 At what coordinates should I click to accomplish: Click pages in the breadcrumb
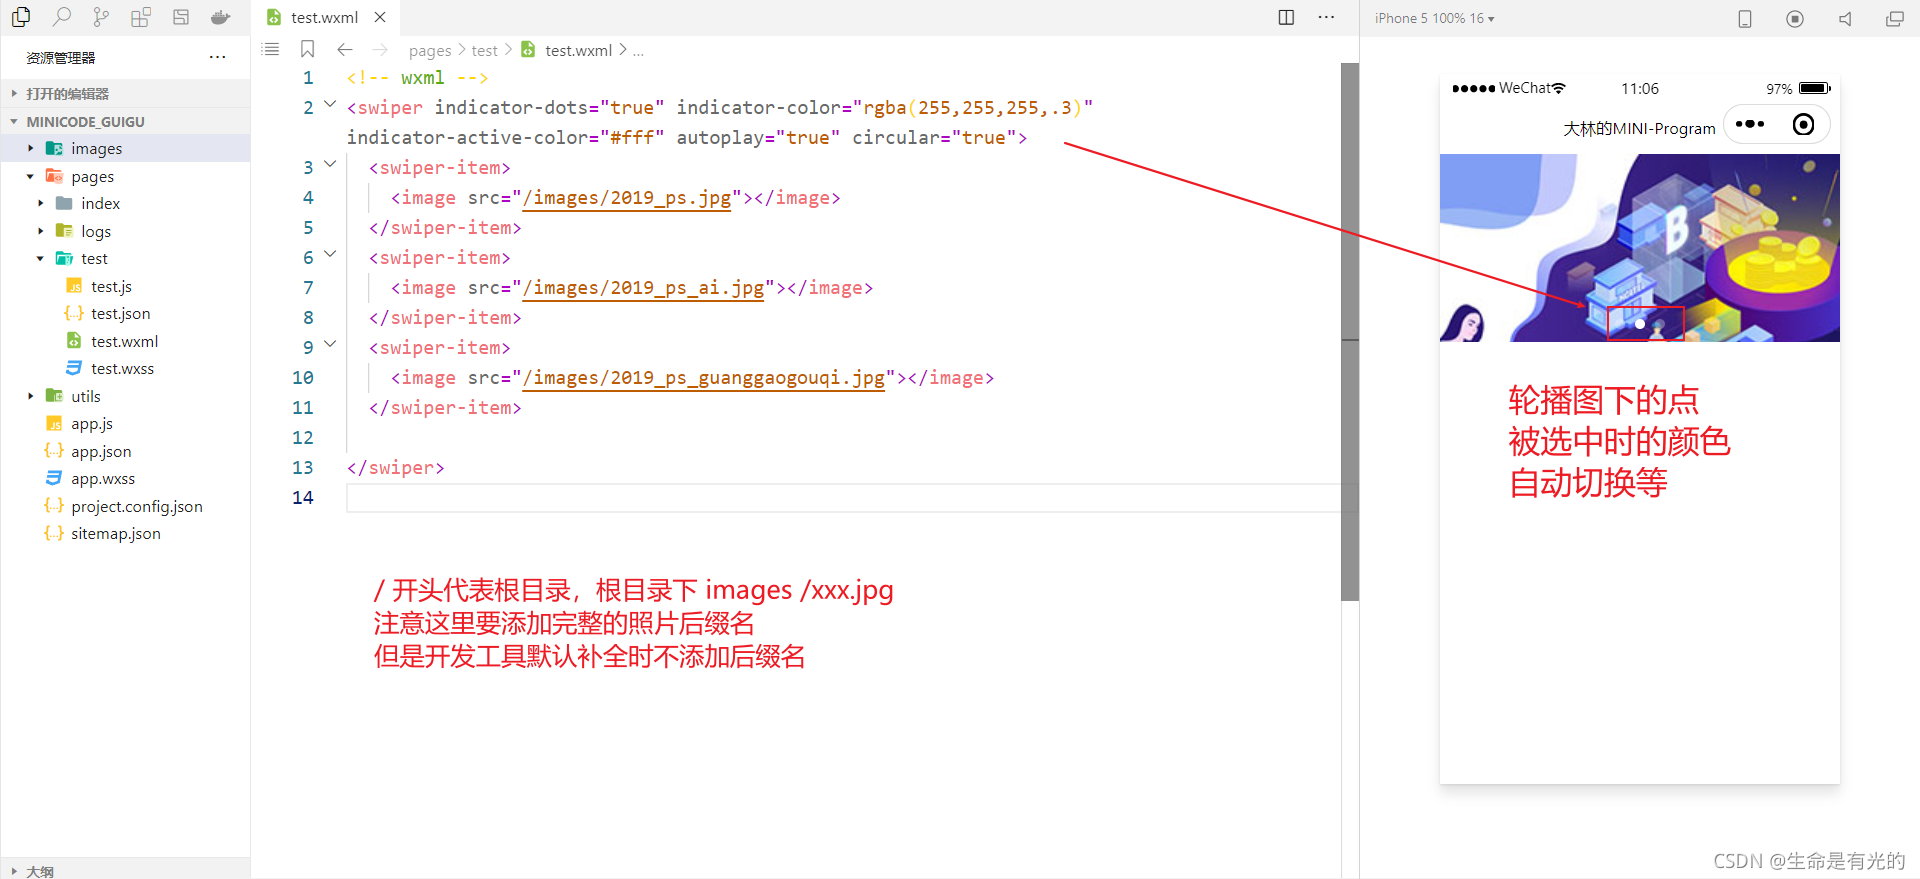point(430,50)
